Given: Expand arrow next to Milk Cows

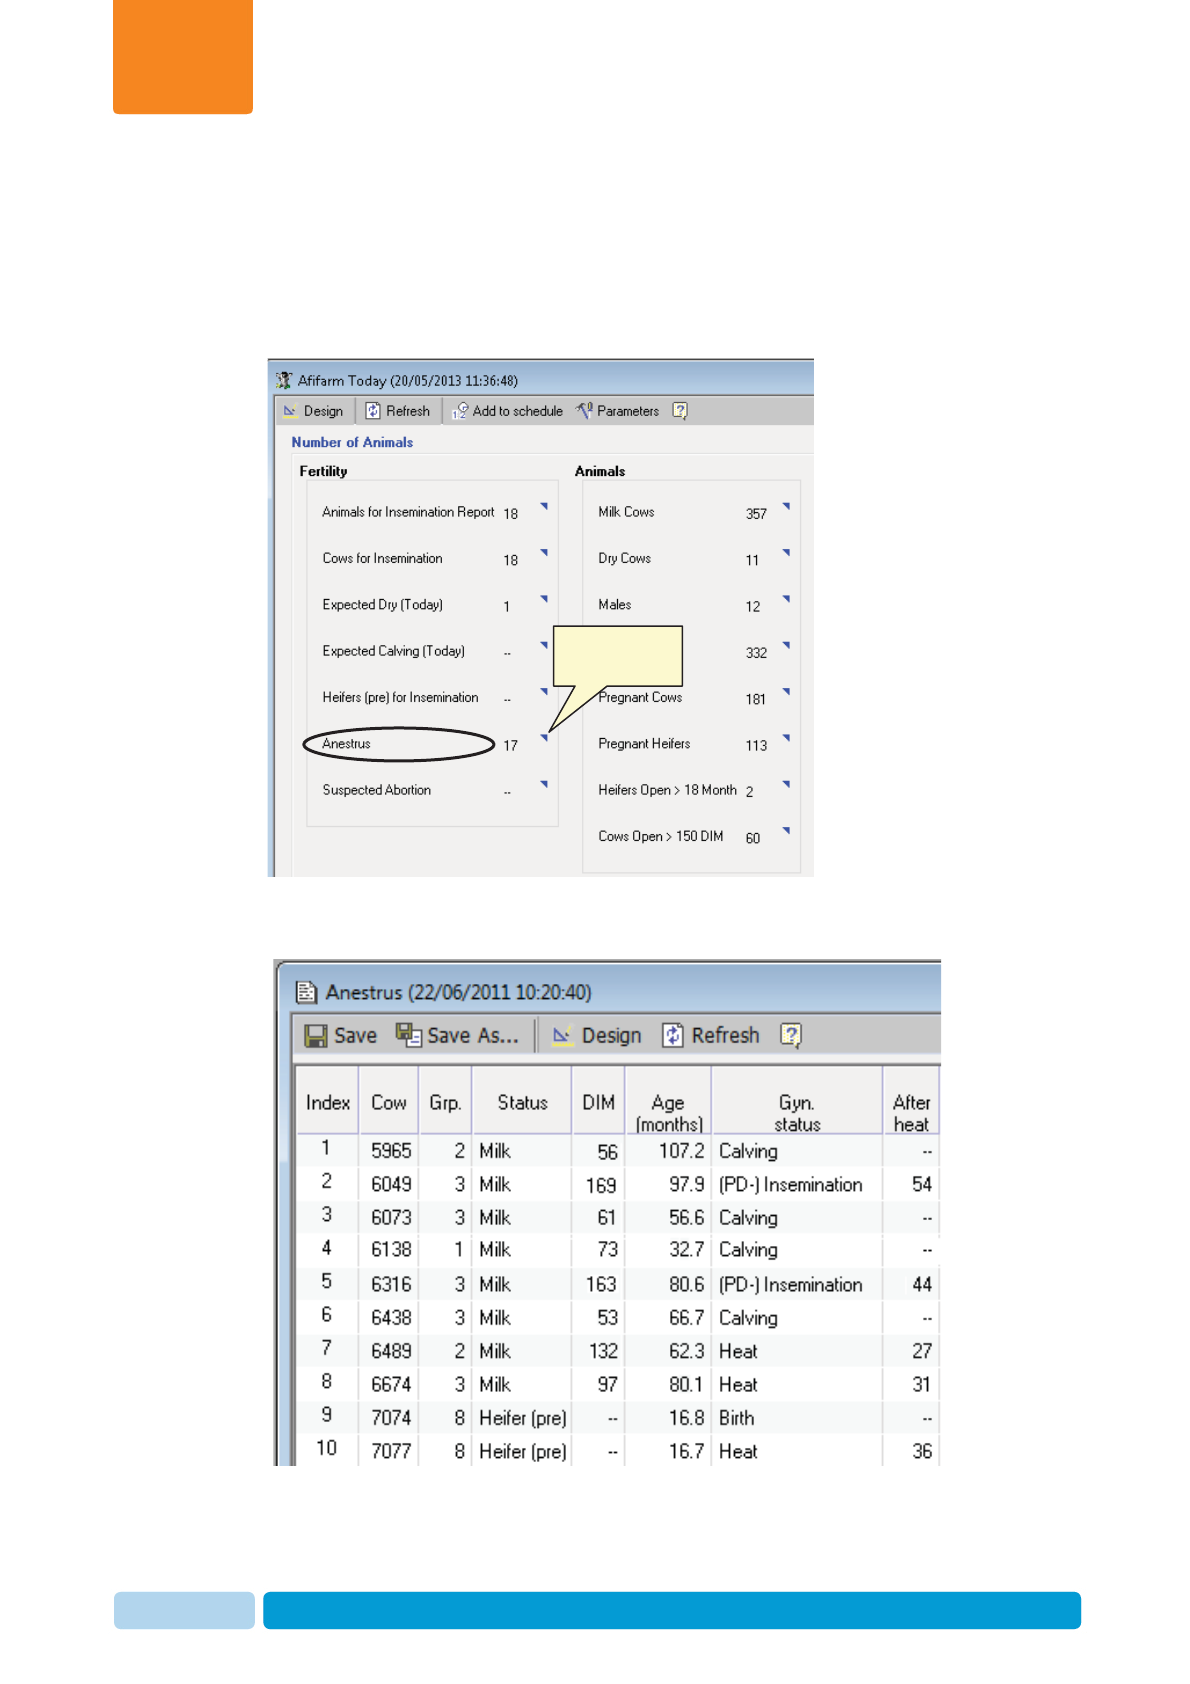Looking at the screenshot, I should point(786,506).
